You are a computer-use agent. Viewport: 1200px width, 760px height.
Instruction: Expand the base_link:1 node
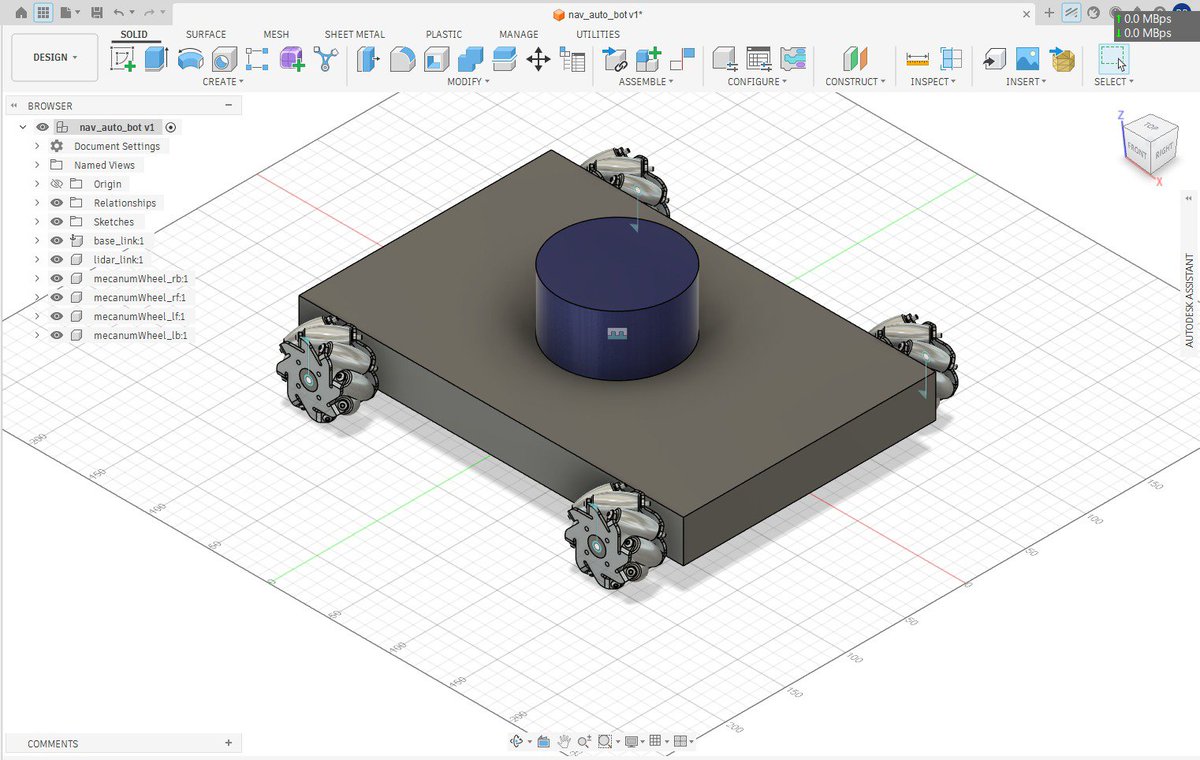click(x=37, y=241)
